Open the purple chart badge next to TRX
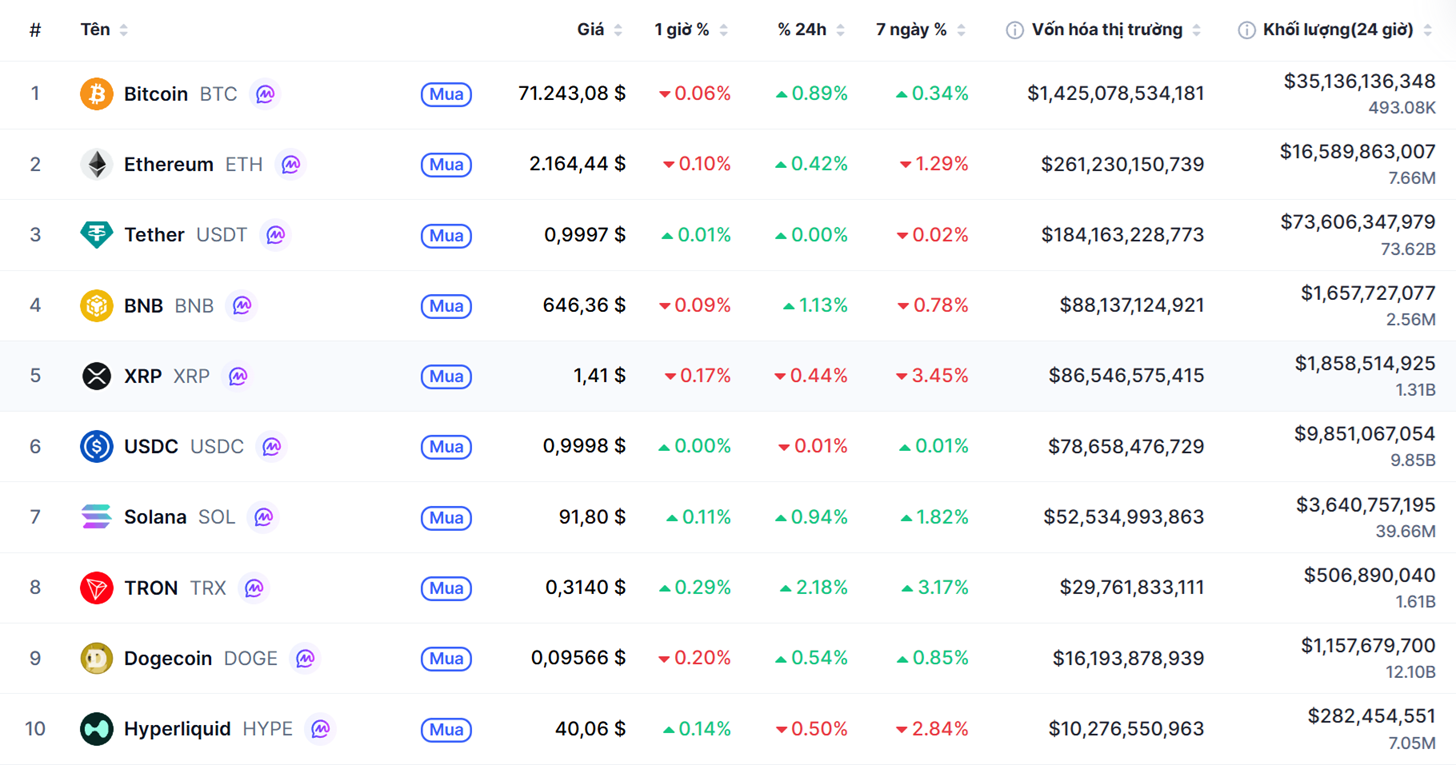This screenshot has height=765, width=1456. [254, 588]
